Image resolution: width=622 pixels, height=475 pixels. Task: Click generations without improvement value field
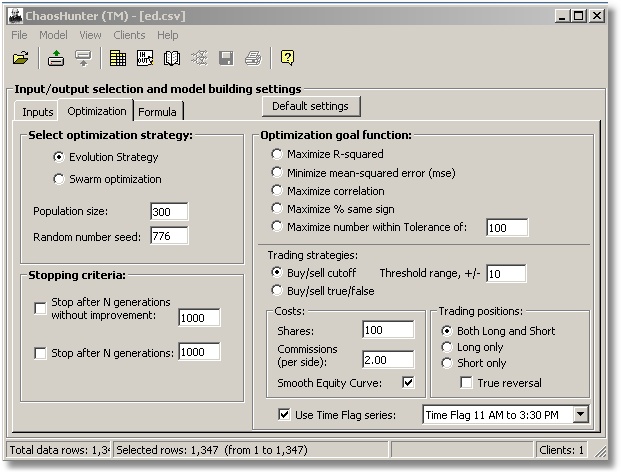(199, 317)
